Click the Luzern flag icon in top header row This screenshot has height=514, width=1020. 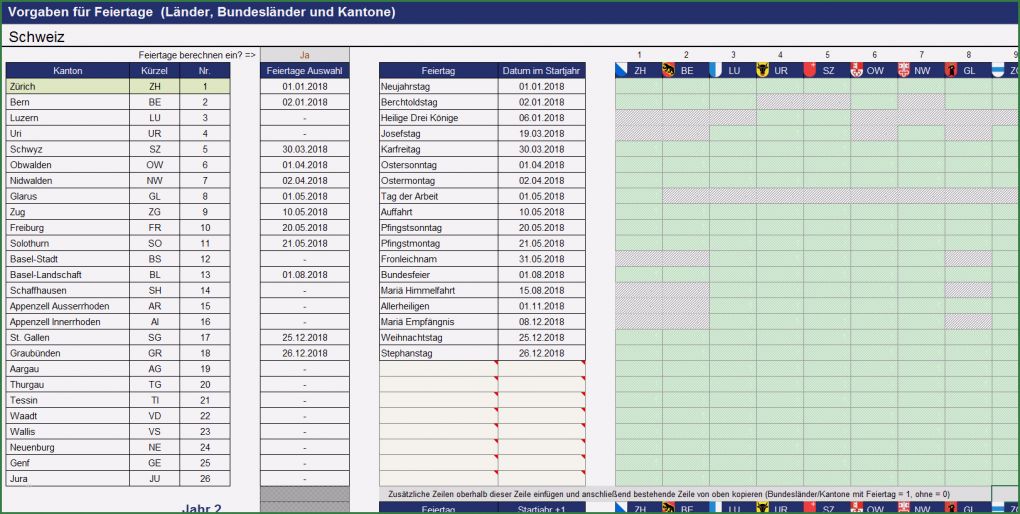coord(715,71)
